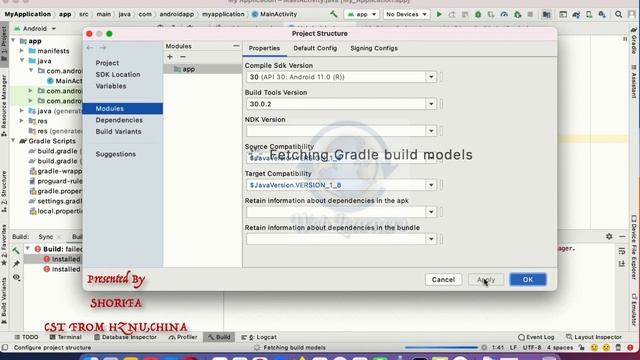Screen dimensions: 640x360
Task: Switch to the Properties tab
Action: (x=264, y=48)
